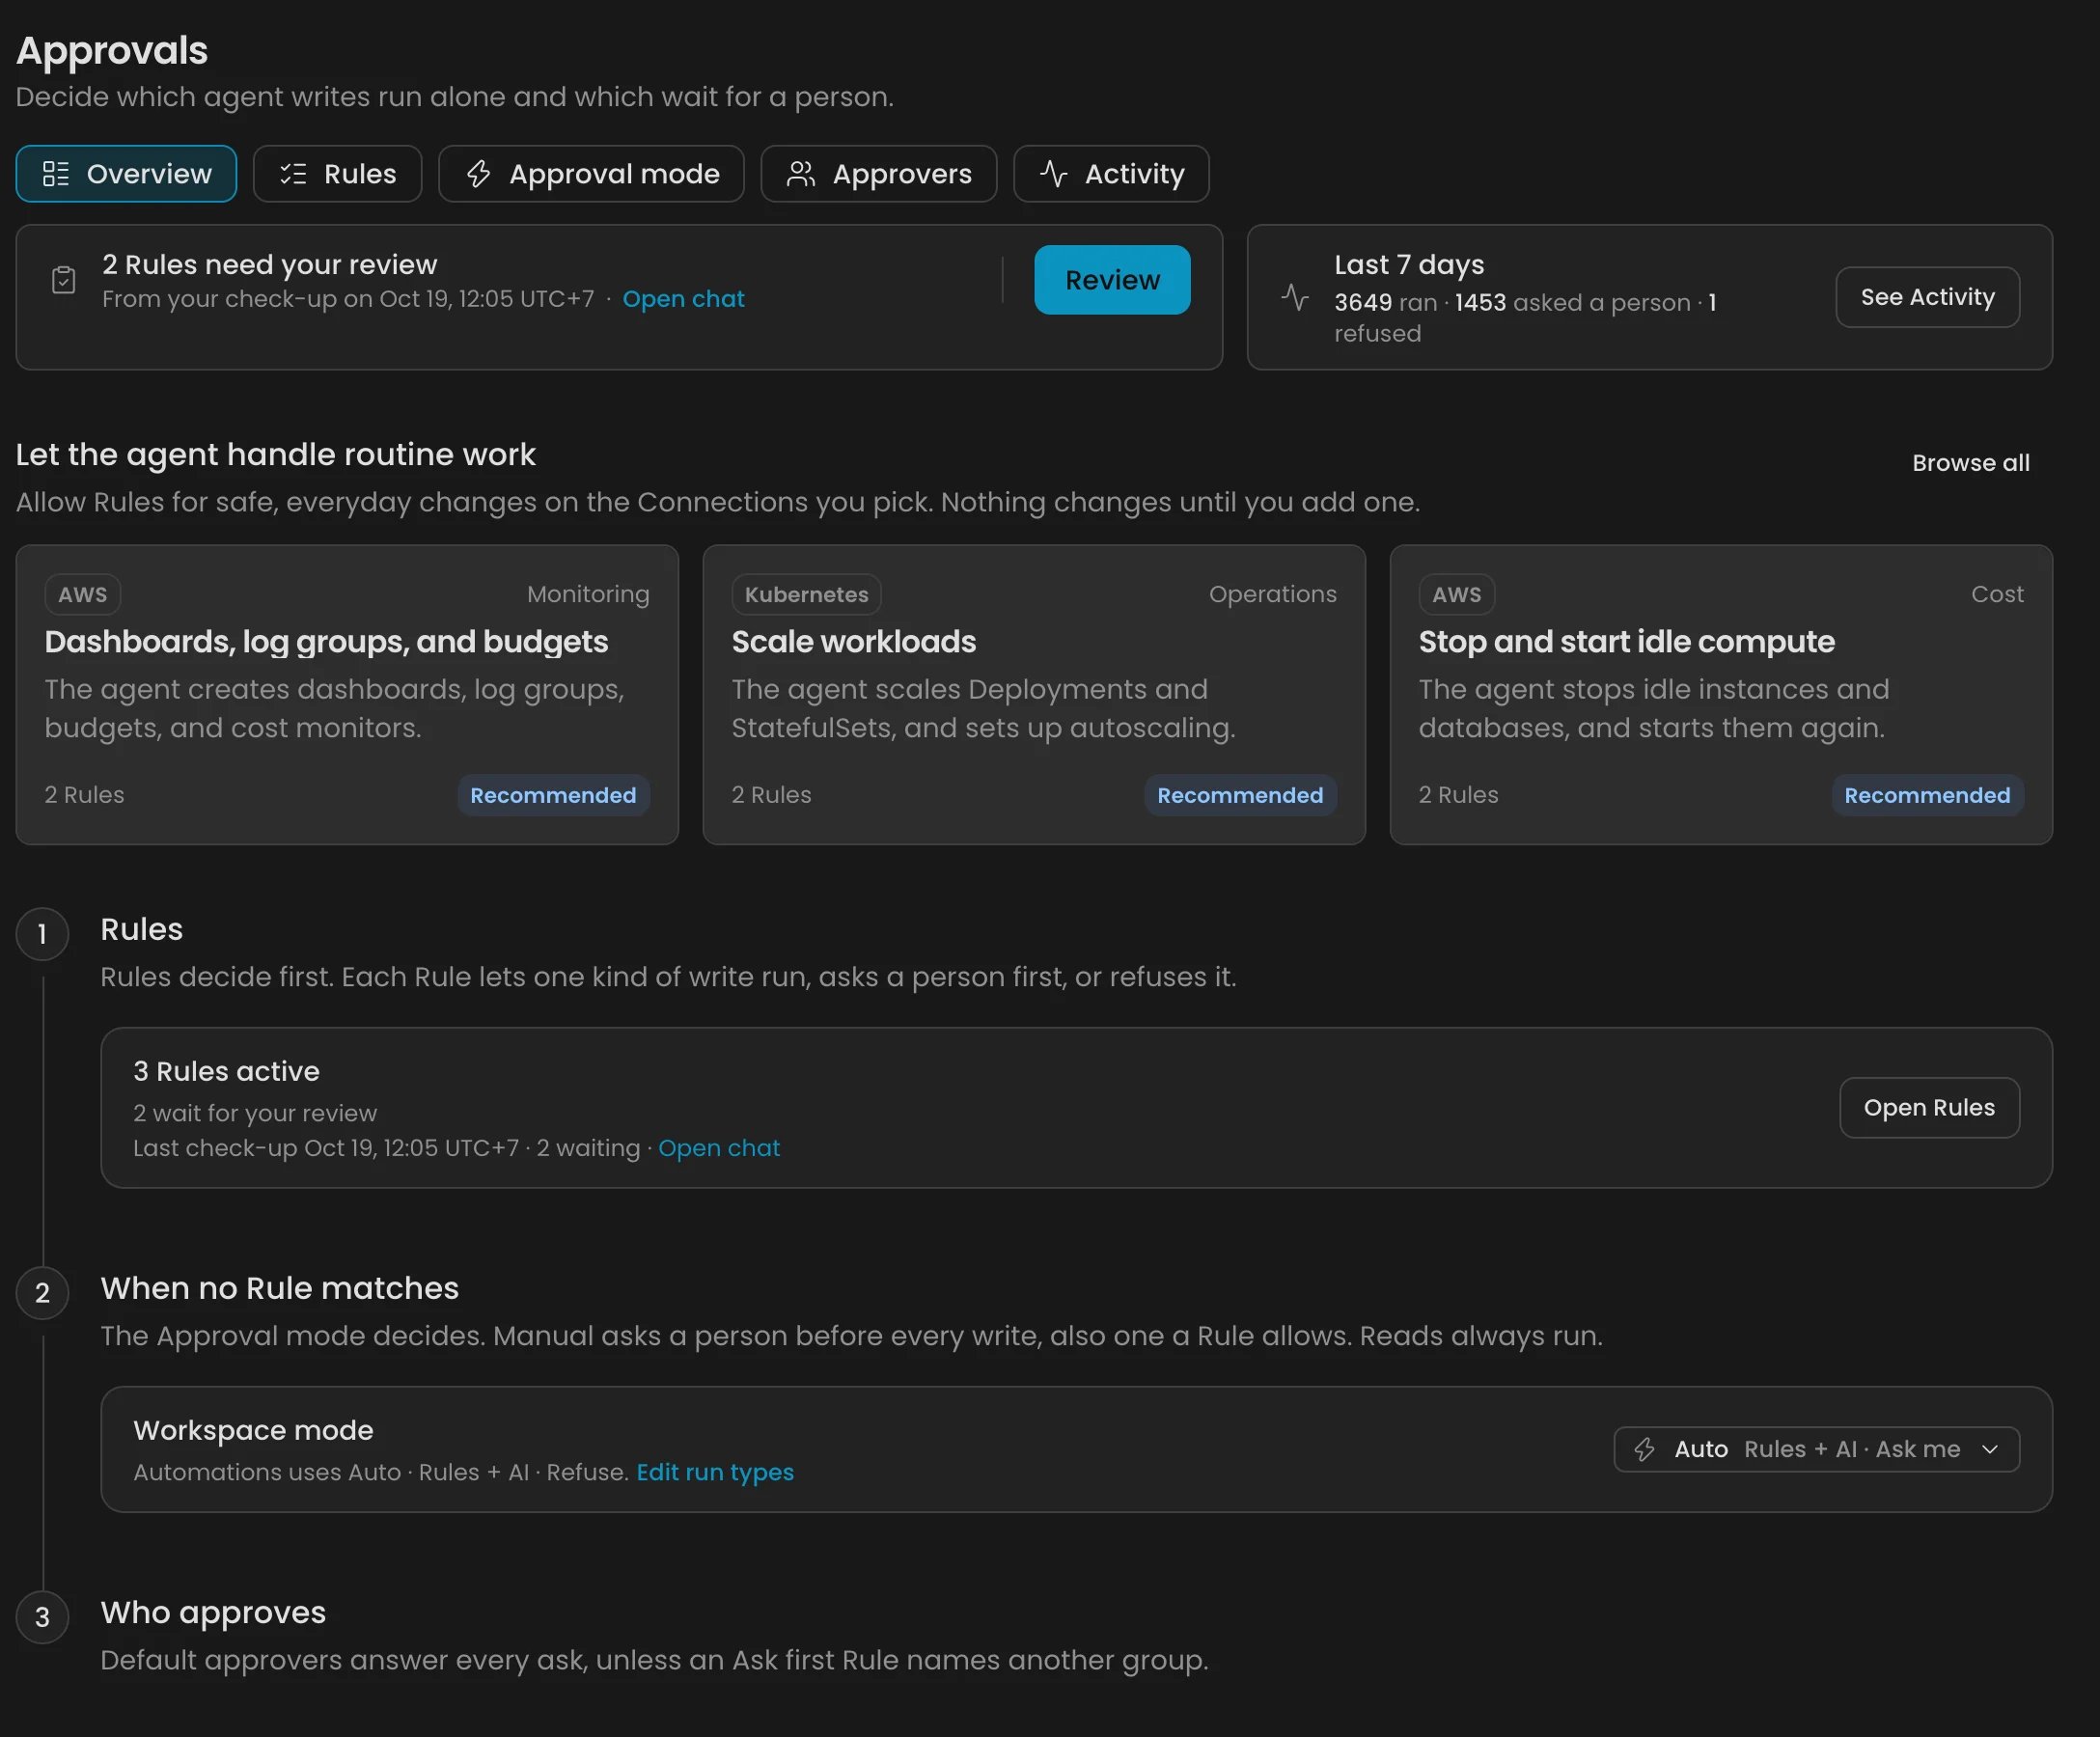The height and width of the screenshot is (1737, 2100).
Task: Click '2 wait for your review' text
Action: (x=255, y=1113)
